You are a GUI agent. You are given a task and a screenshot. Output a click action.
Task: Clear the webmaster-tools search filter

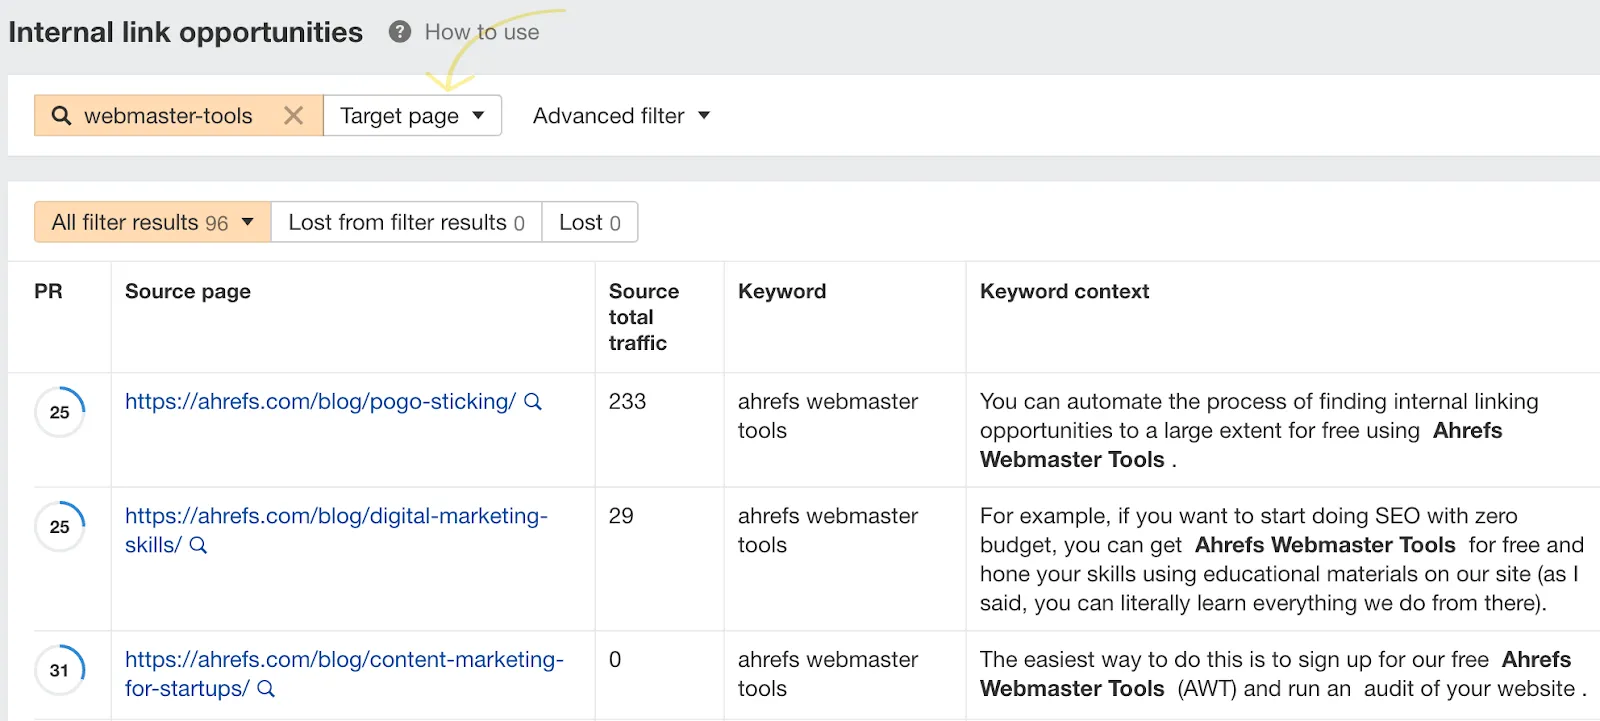click(x=293, y=116)
